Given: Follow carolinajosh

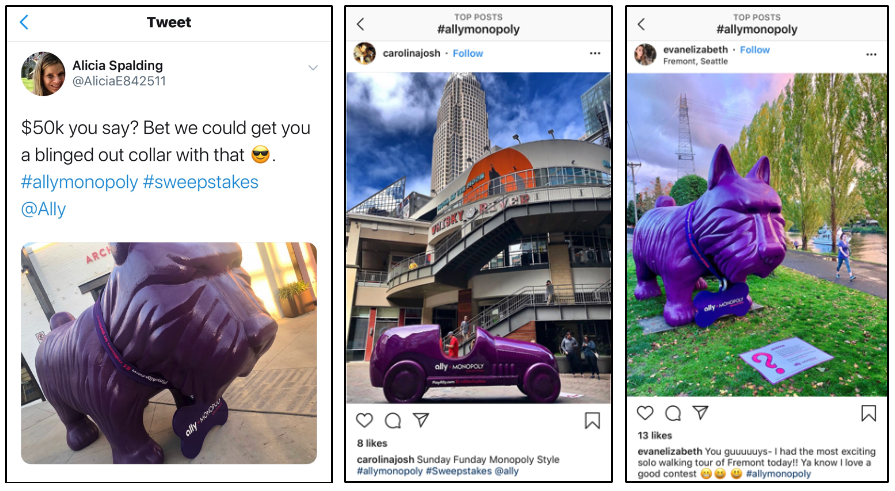Looking at the screenshot, I should (467, 53).
